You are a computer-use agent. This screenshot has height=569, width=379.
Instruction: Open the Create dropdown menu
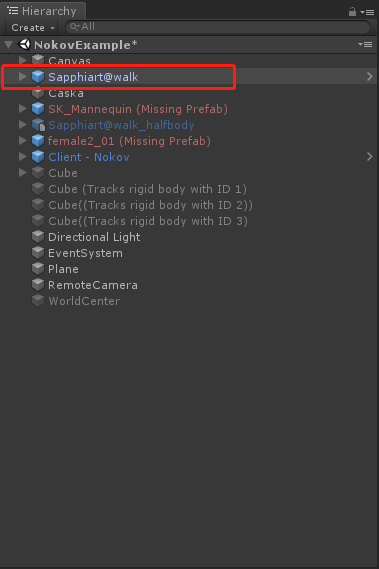[x=33, y=28]
